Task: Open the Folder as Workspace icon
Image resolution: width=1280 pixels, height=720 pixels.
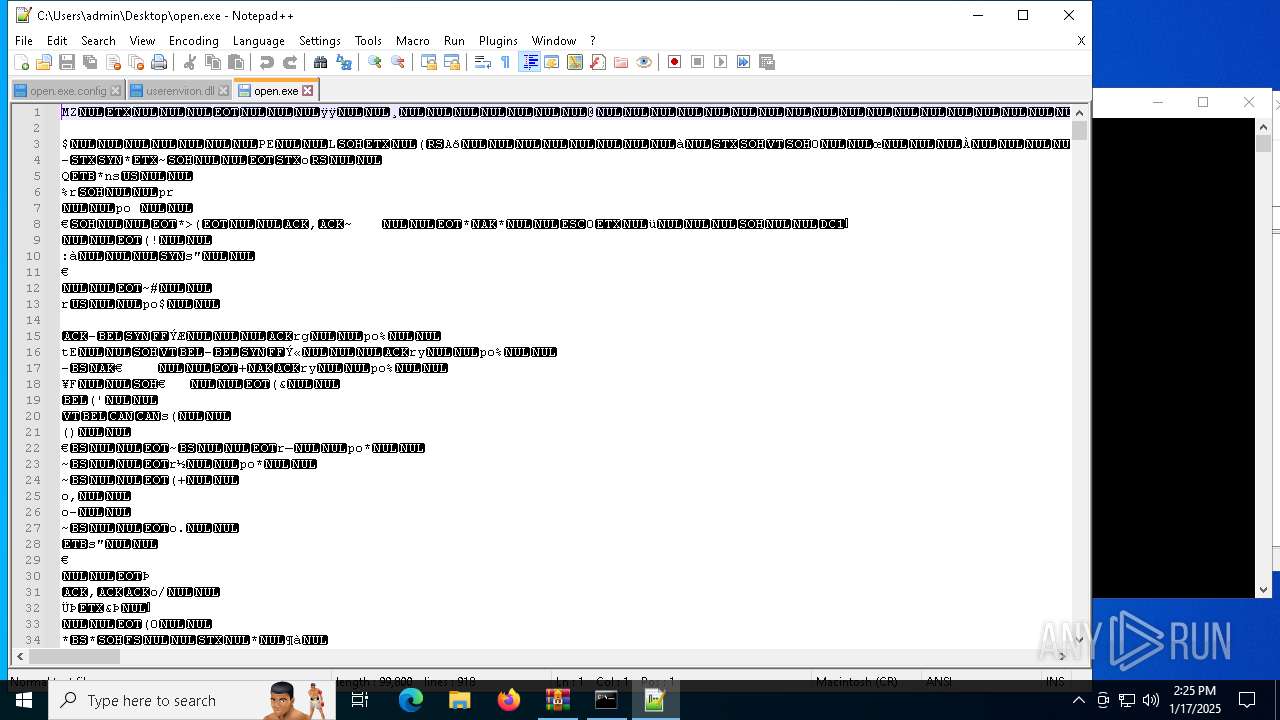Action: [x=621, y=62]
